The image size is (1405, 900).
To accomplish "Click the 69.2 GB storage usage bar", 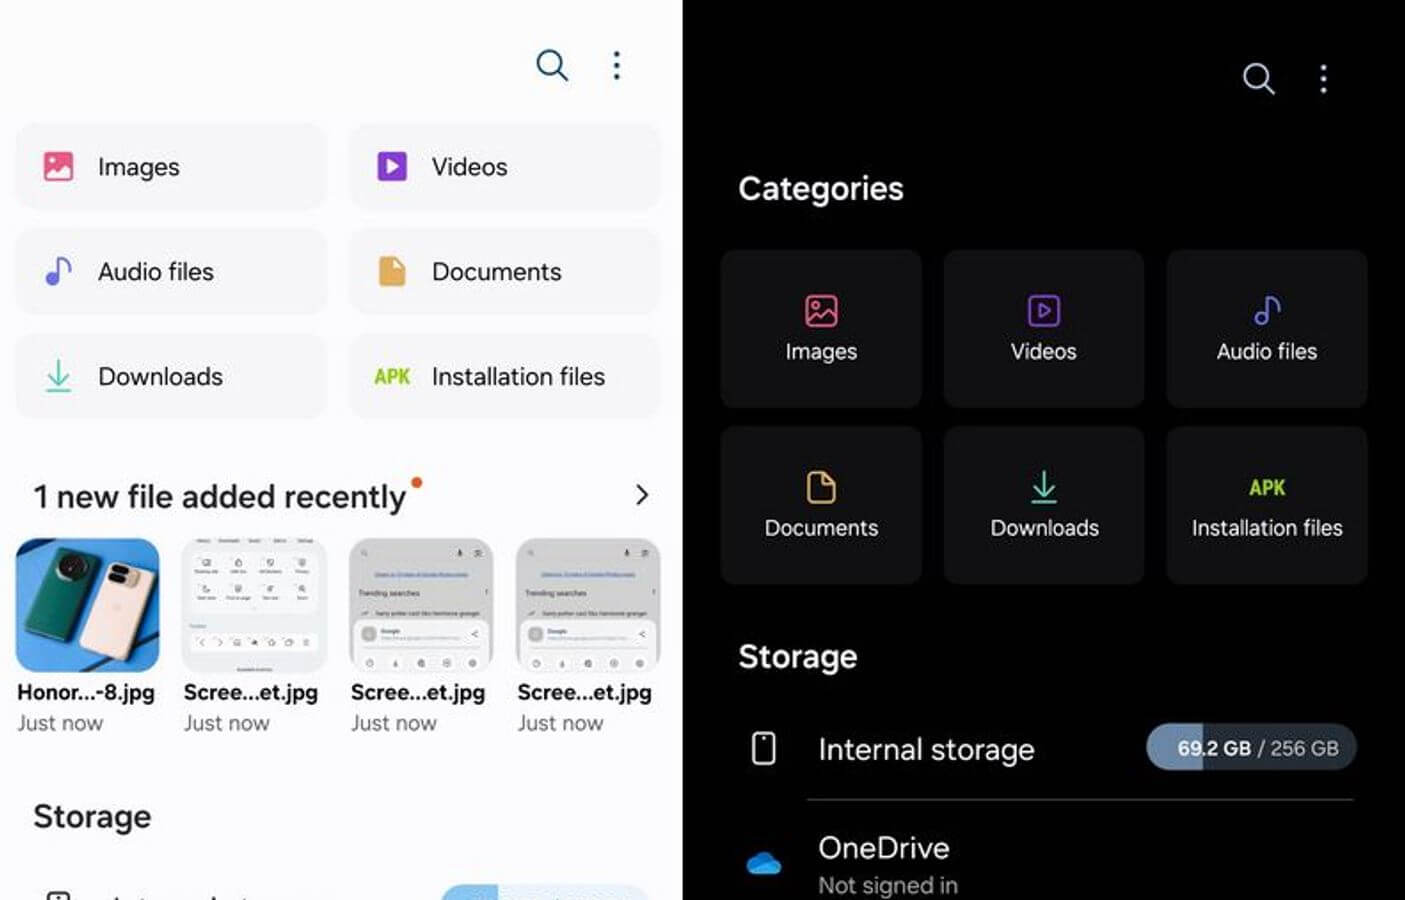I will coord(1250,748).
